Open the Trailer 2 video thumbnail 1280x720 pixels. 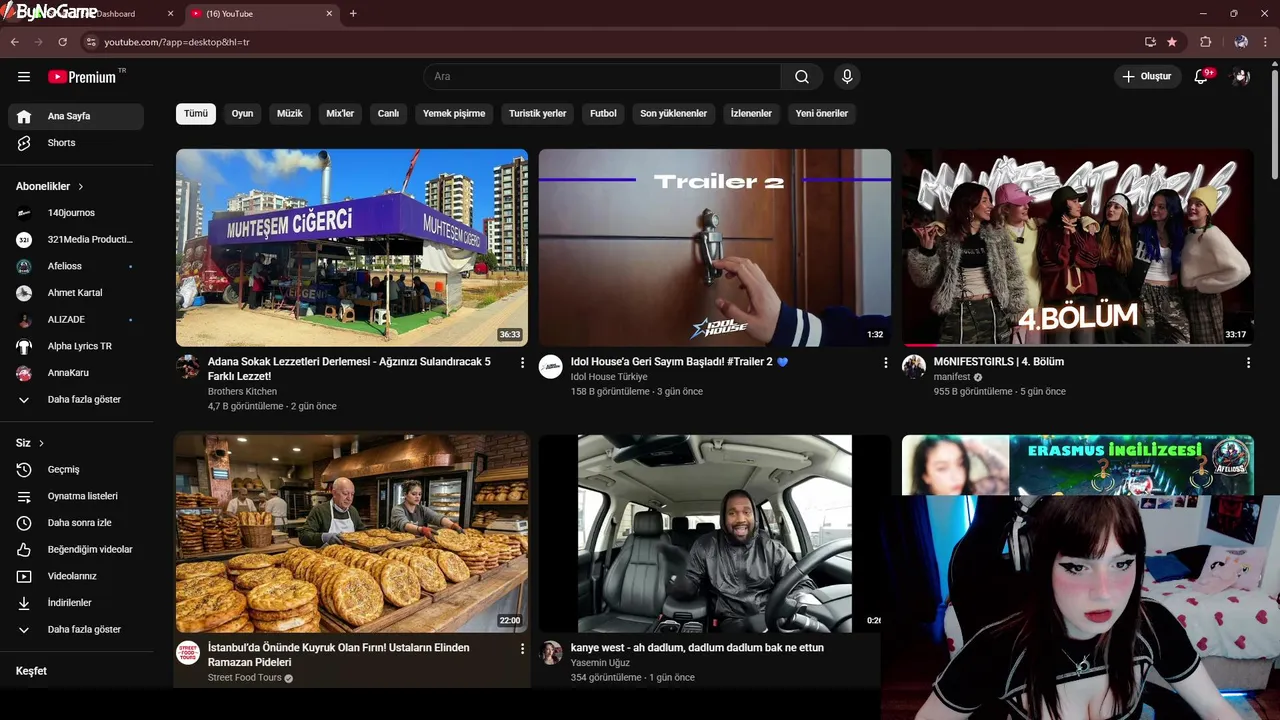[x=715, y=248]
